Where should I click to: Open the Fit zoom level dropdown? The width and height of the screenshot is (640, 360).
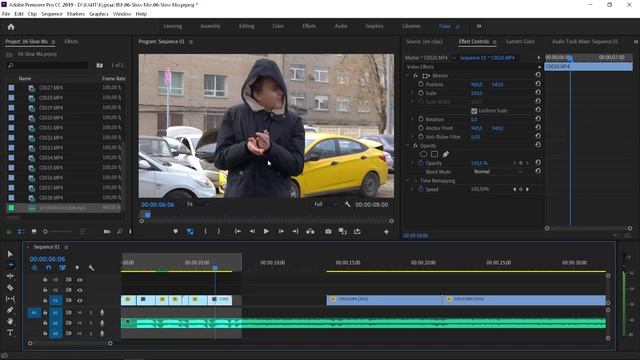[198, 204]
